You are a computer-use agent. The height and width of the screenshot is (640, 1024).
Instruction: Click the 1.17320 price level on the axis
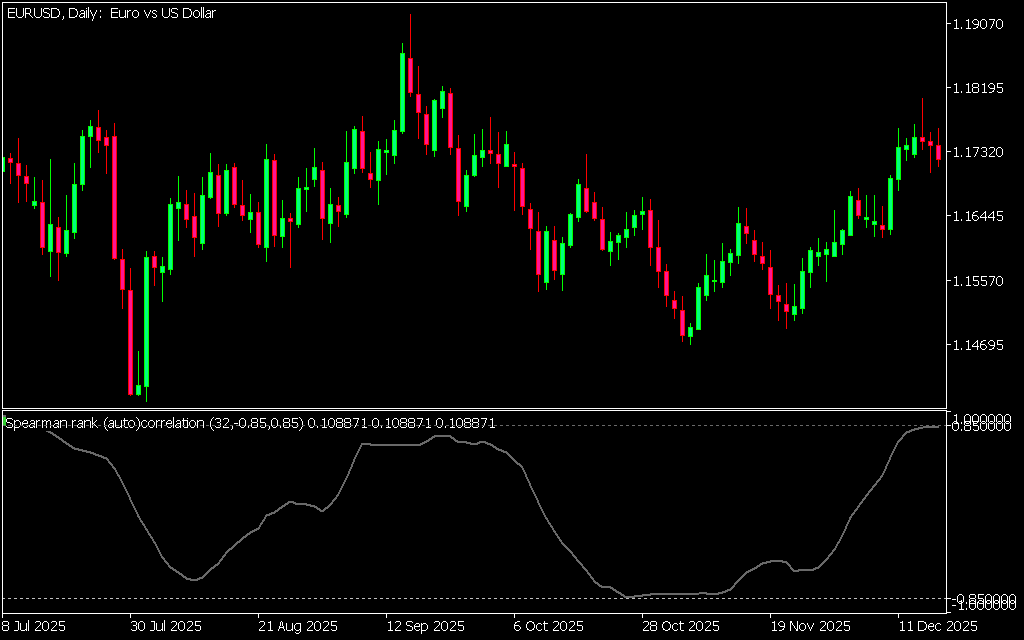click(x=979, y=152)
